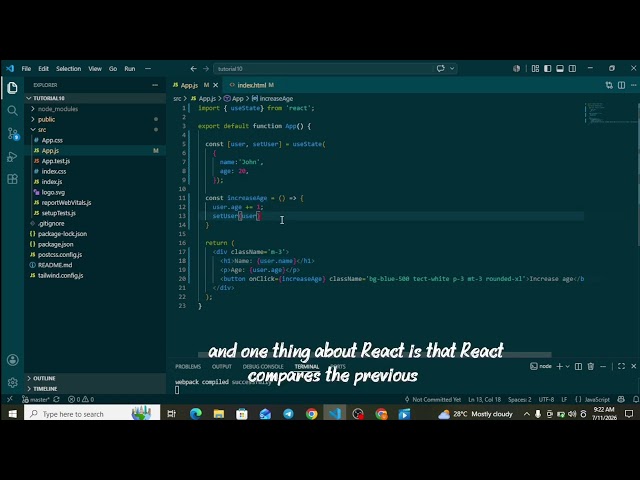The width and height of the screenshot is (640, 480).
Task: Click the new terminal plus icon
Action: 560,366
